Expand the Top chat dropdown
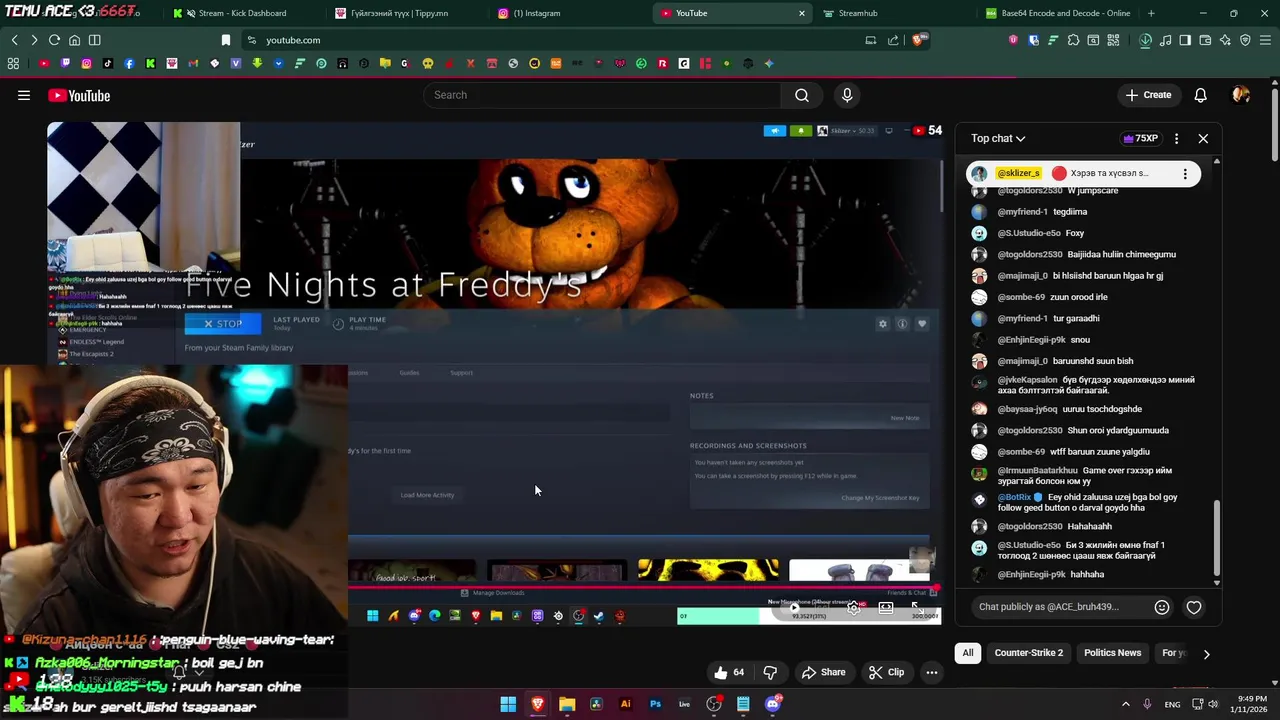Screen dimensions: 1280x720 click(x=998, y=138)
